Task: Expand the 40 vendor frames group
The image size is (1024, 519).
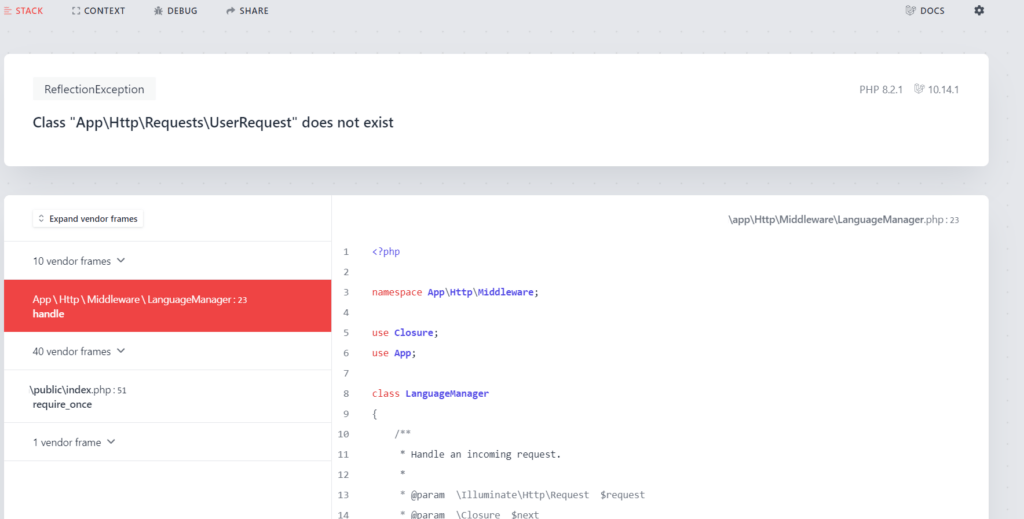Action: [79, 352]
